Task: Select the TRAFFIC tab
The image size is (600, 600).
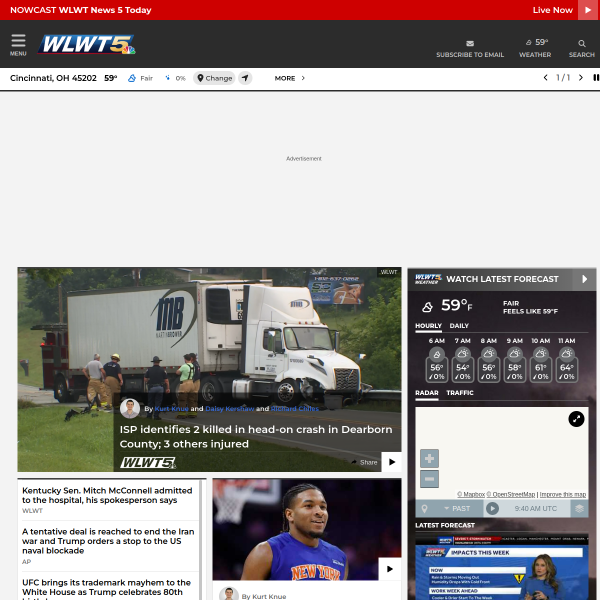Action: pyautogui.click(x=460, y=393)
